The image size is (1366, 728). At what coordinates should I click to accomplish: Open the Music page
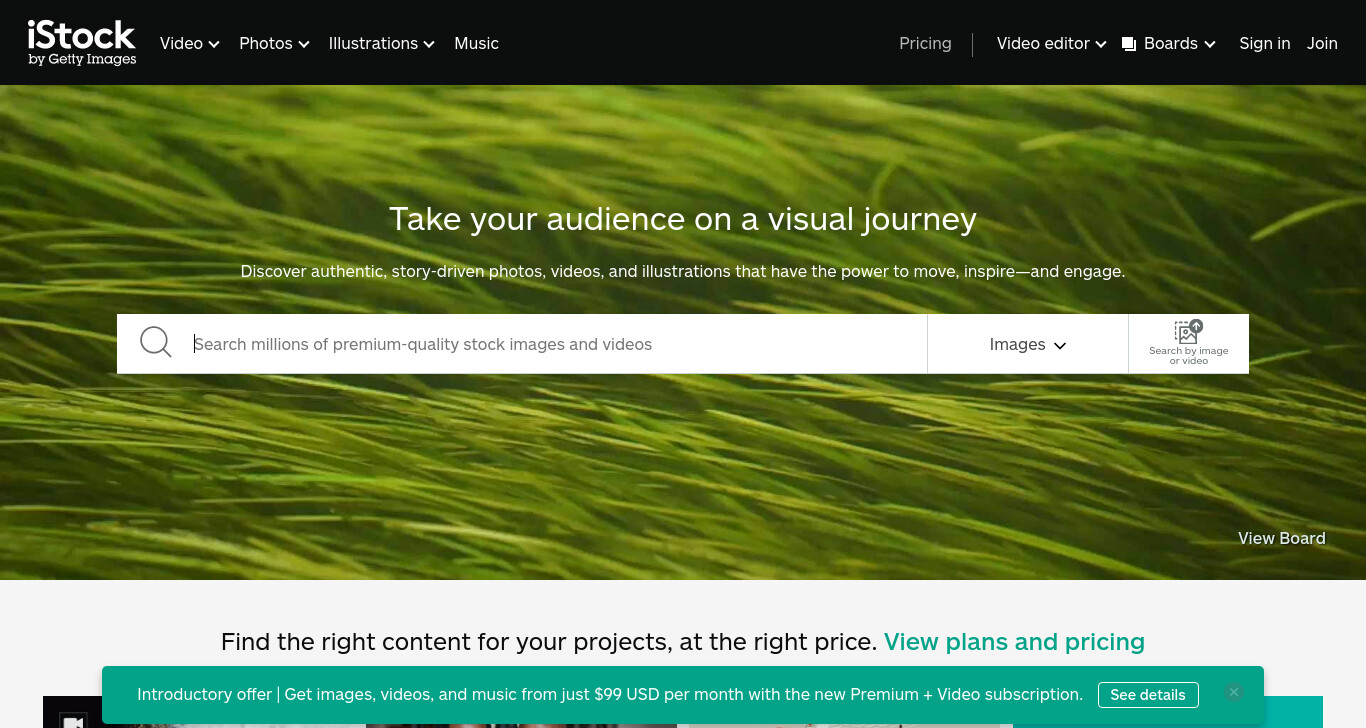(x=476, y=44)
